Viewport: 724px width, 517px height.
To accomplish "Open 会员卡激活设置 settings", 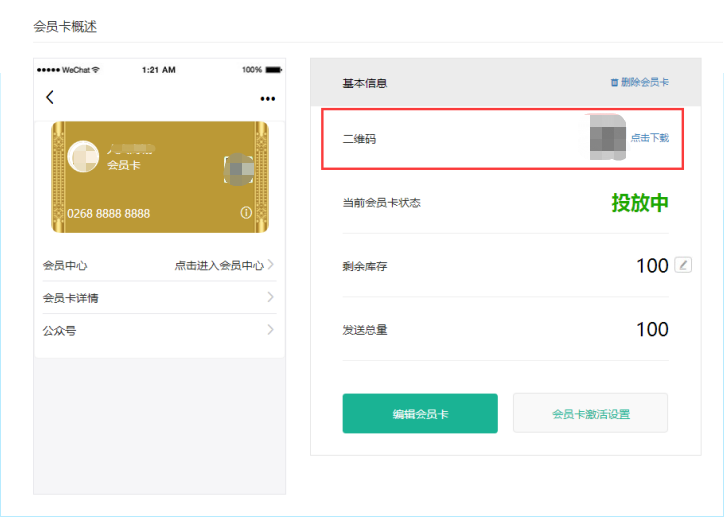I will pyautogui.click(x=590, y=413).
